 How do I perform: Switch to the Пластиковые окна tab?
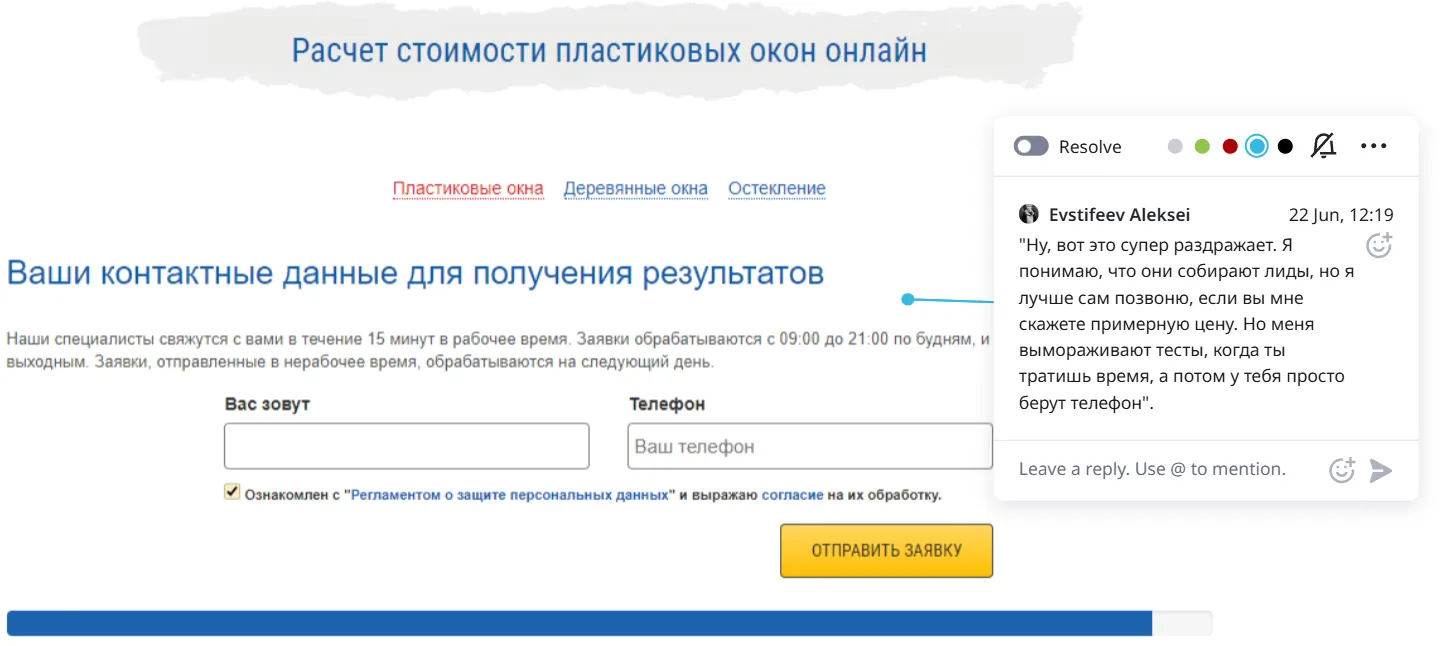pyautogui.click(x=468, y=189)
